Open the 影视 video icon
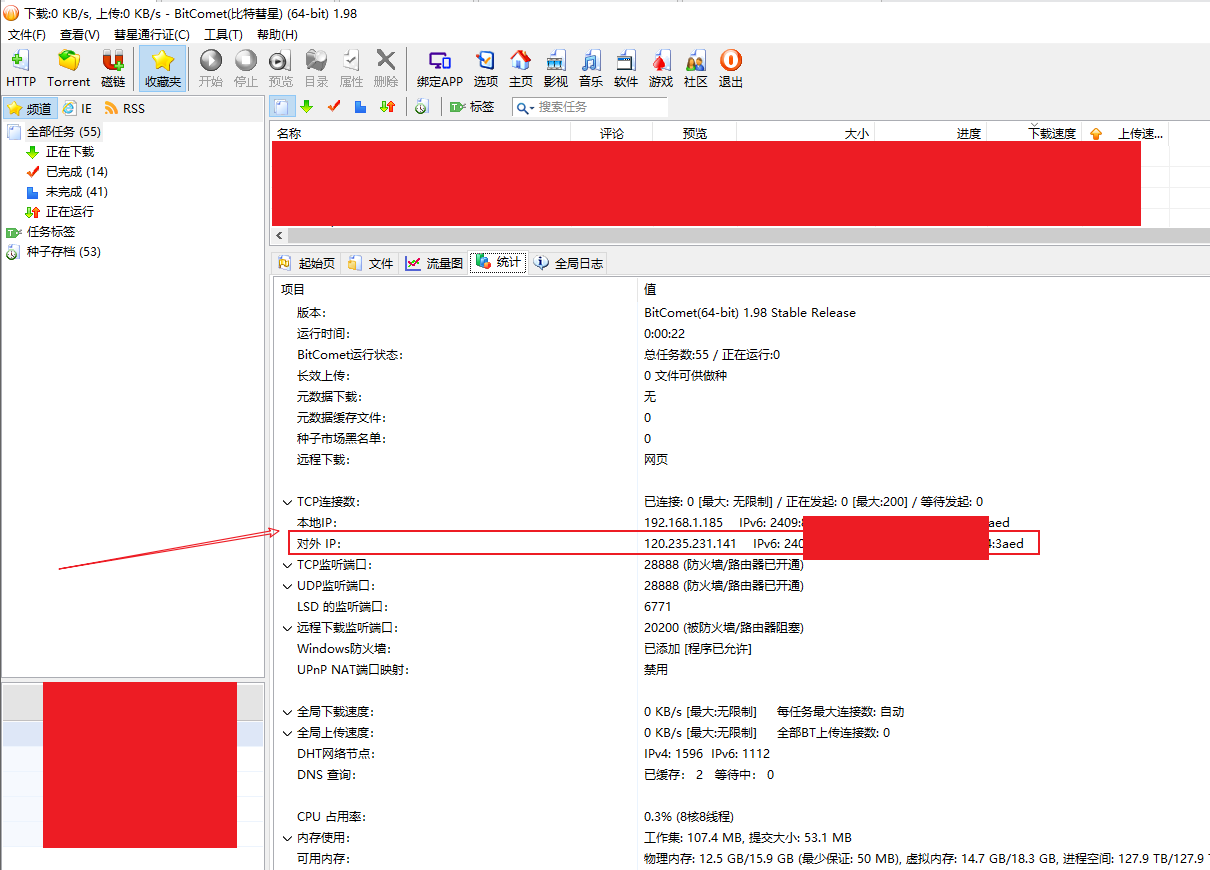 pyautogui.click(x=555, y=68)
